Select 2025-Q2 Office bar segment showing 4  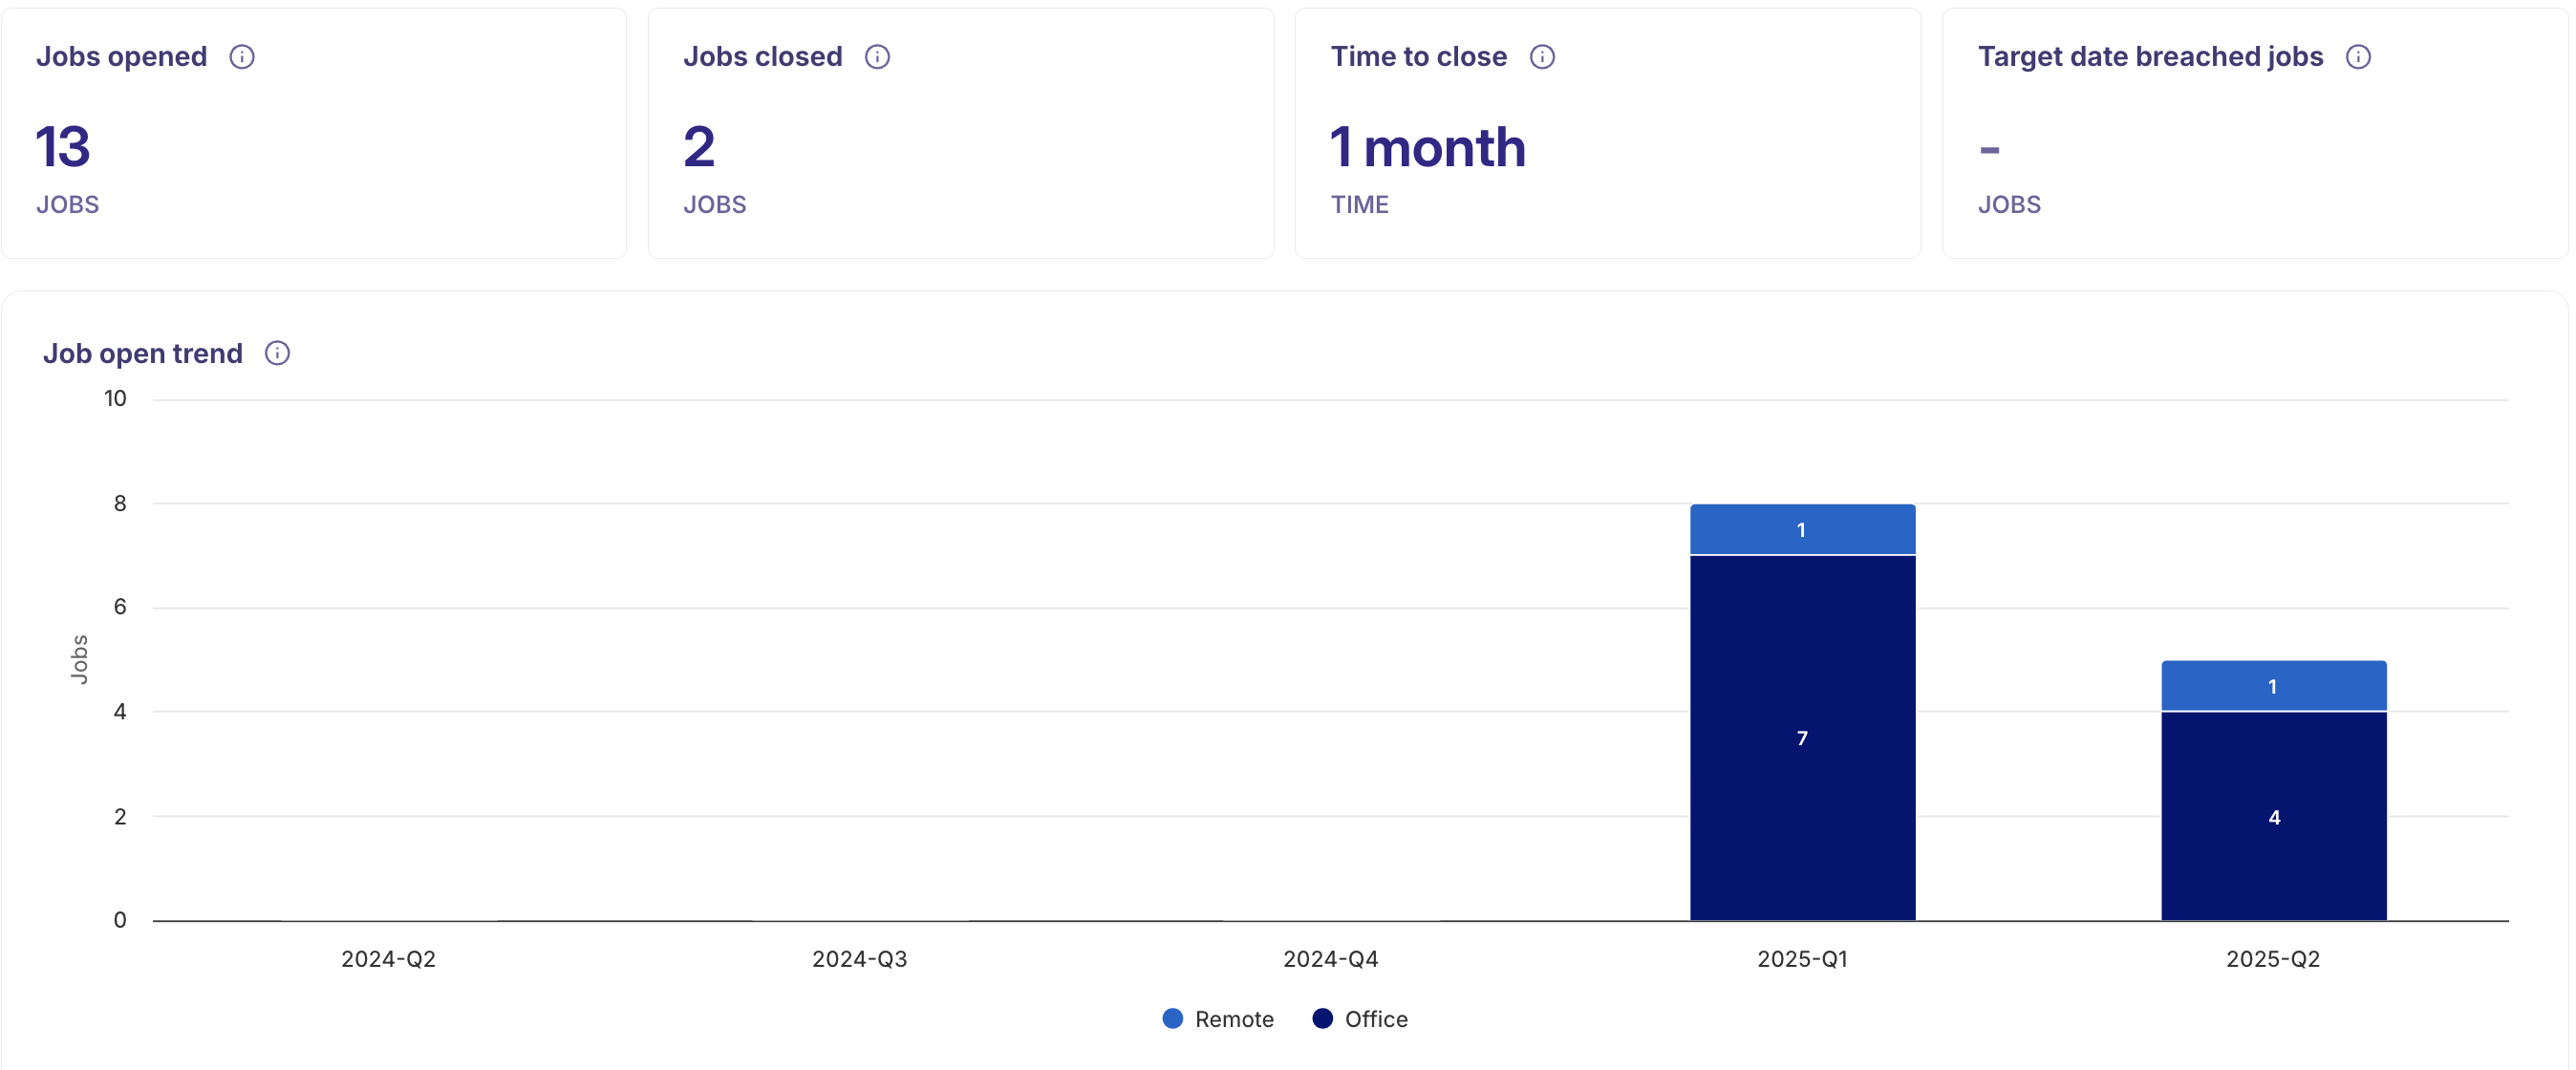(x=2273, y=816)
